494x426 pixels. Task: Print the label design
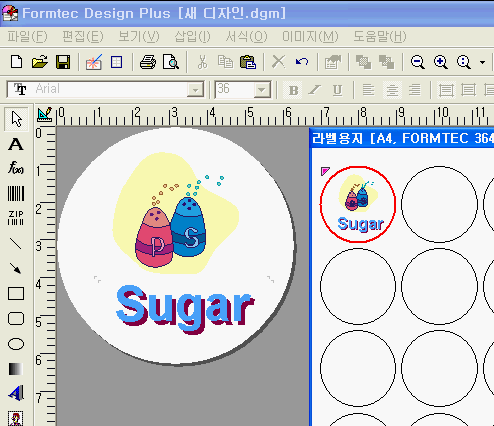[148, 62]
